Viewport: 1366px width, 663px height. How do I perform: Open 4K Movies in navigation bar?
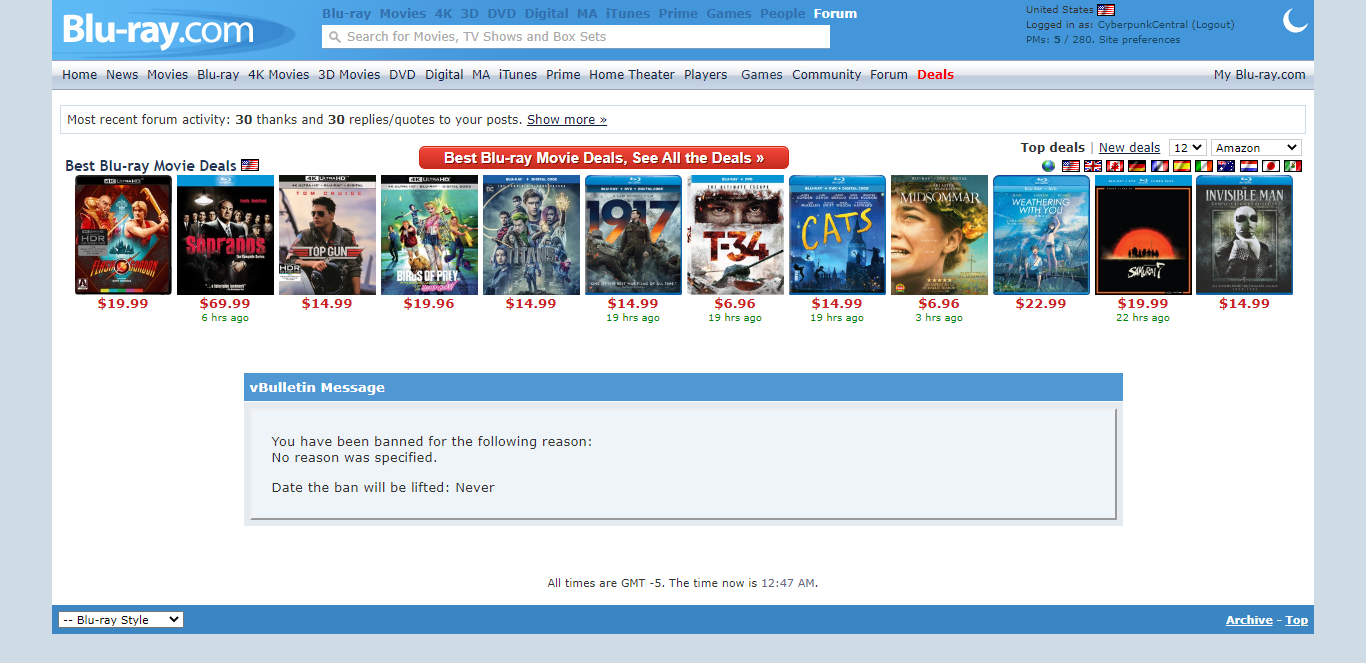pos(279,75)
